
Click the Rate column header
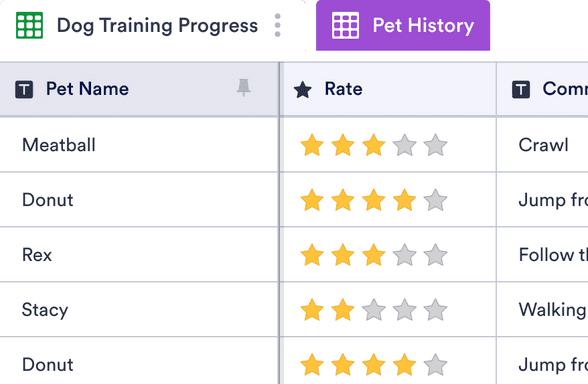point(388,89)
